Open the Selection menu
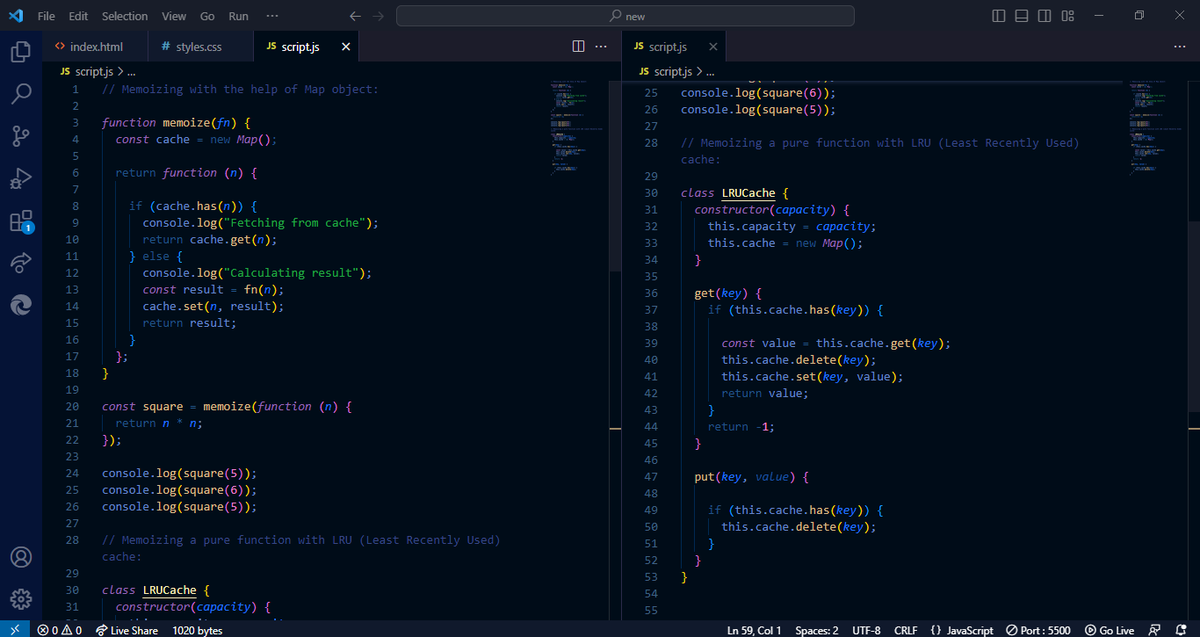 point(124,15)
